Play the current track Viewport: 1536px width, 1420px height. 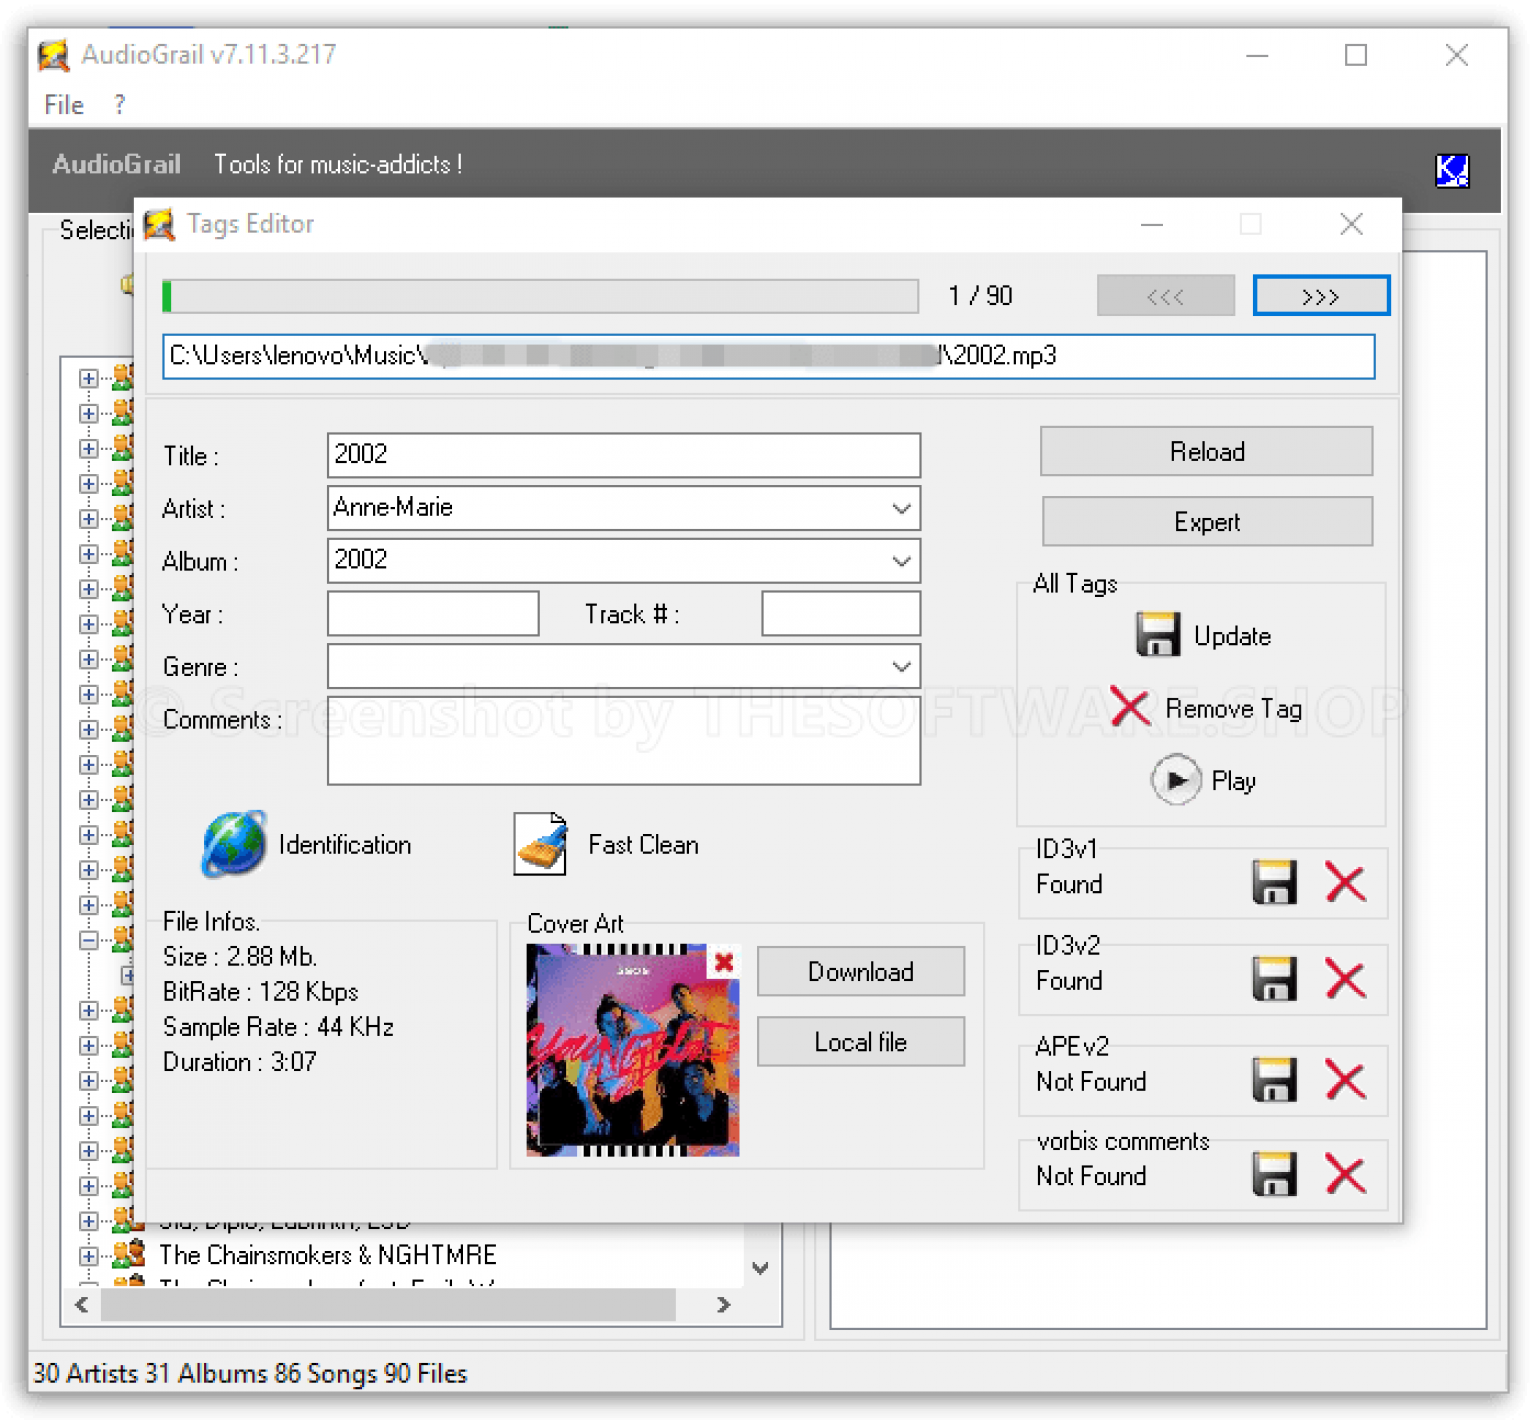pos(1176,780)
